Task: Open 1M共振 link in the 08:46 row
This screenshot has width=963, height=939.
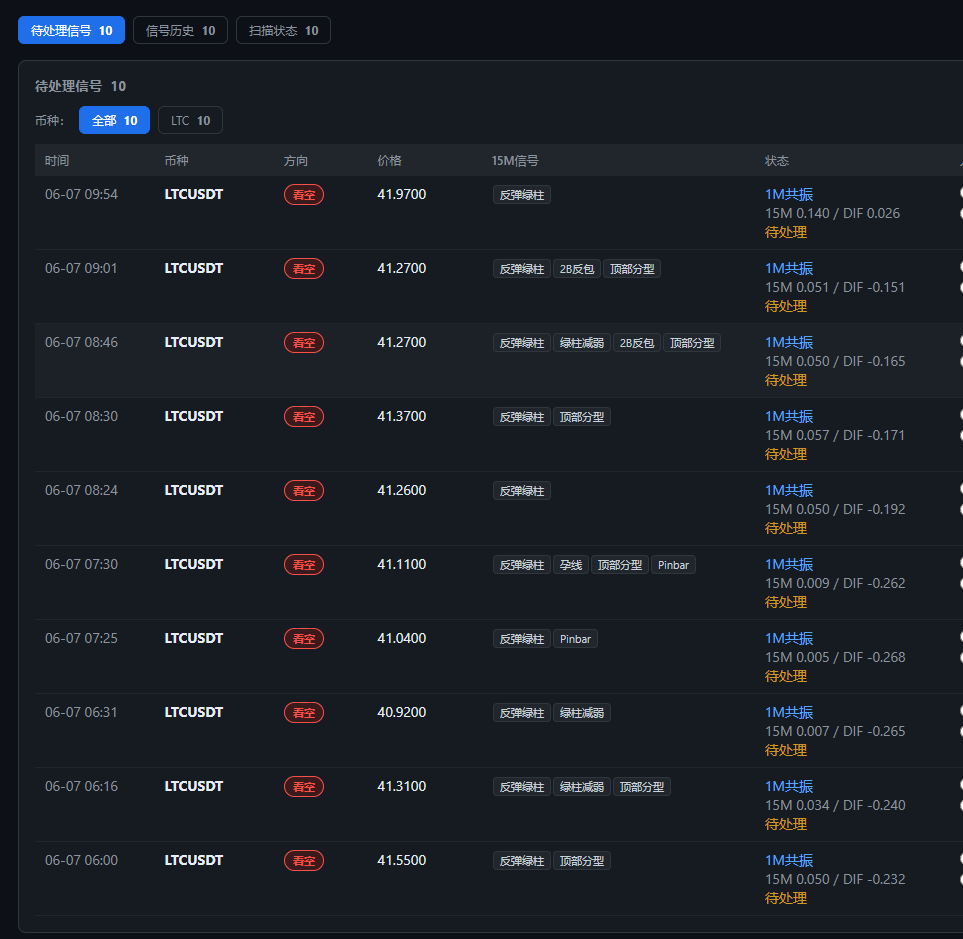Action: [789, 343]
